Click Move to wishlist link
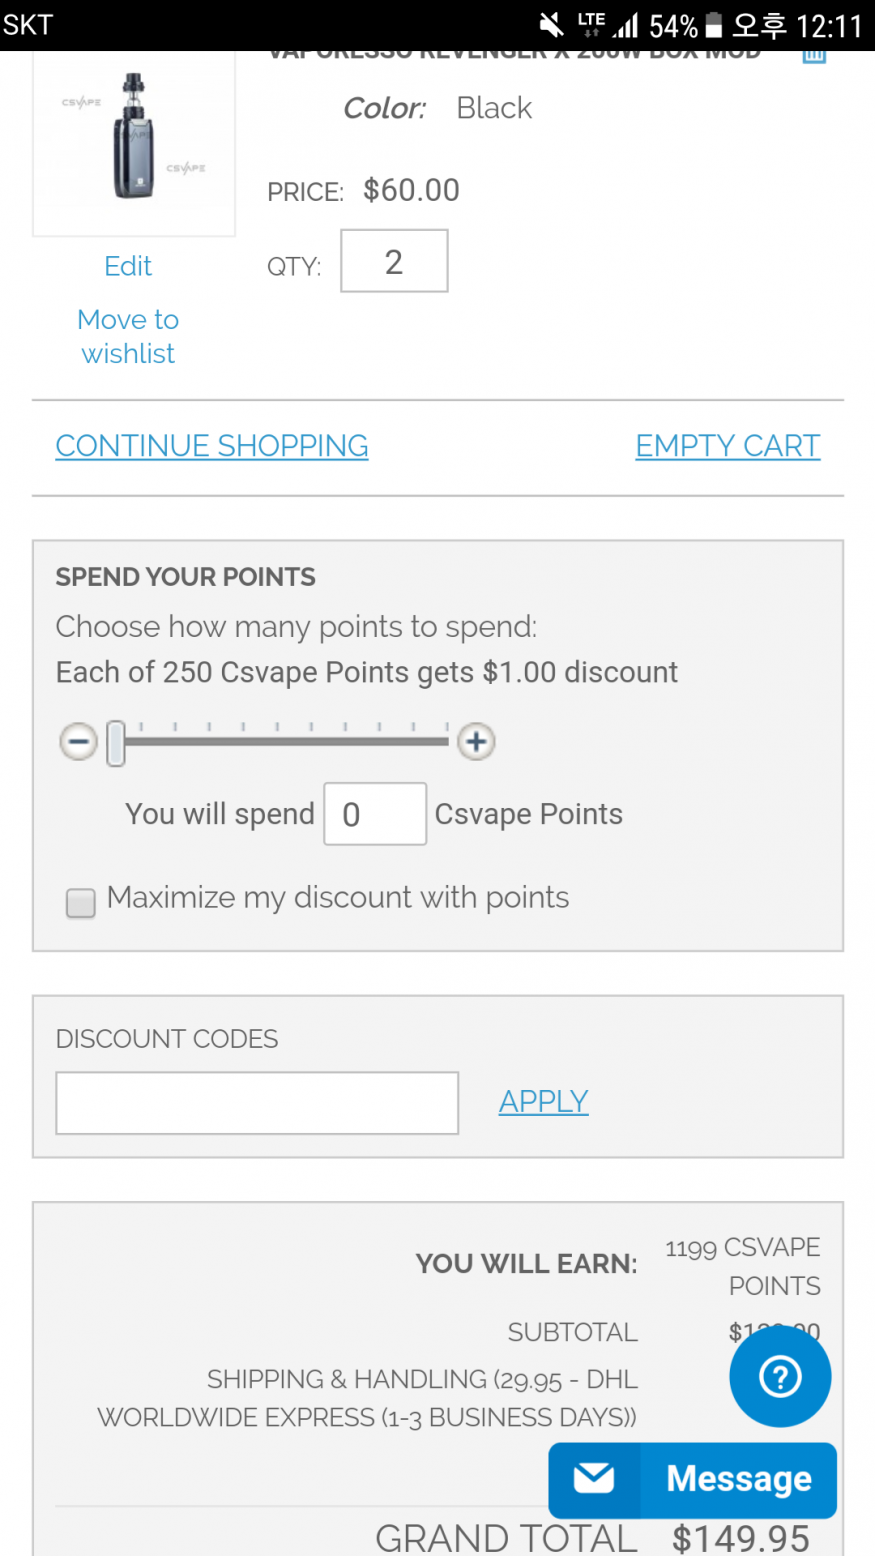 128,336
